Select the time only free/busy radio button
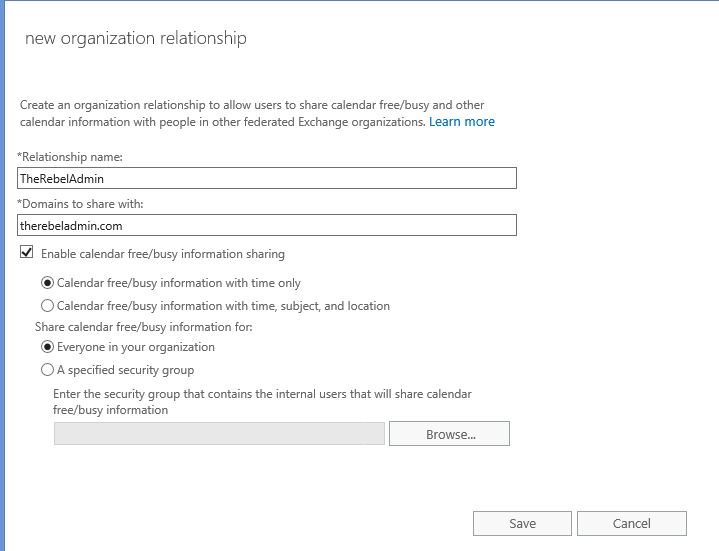The image size is (719, 551). pos(47,283)
